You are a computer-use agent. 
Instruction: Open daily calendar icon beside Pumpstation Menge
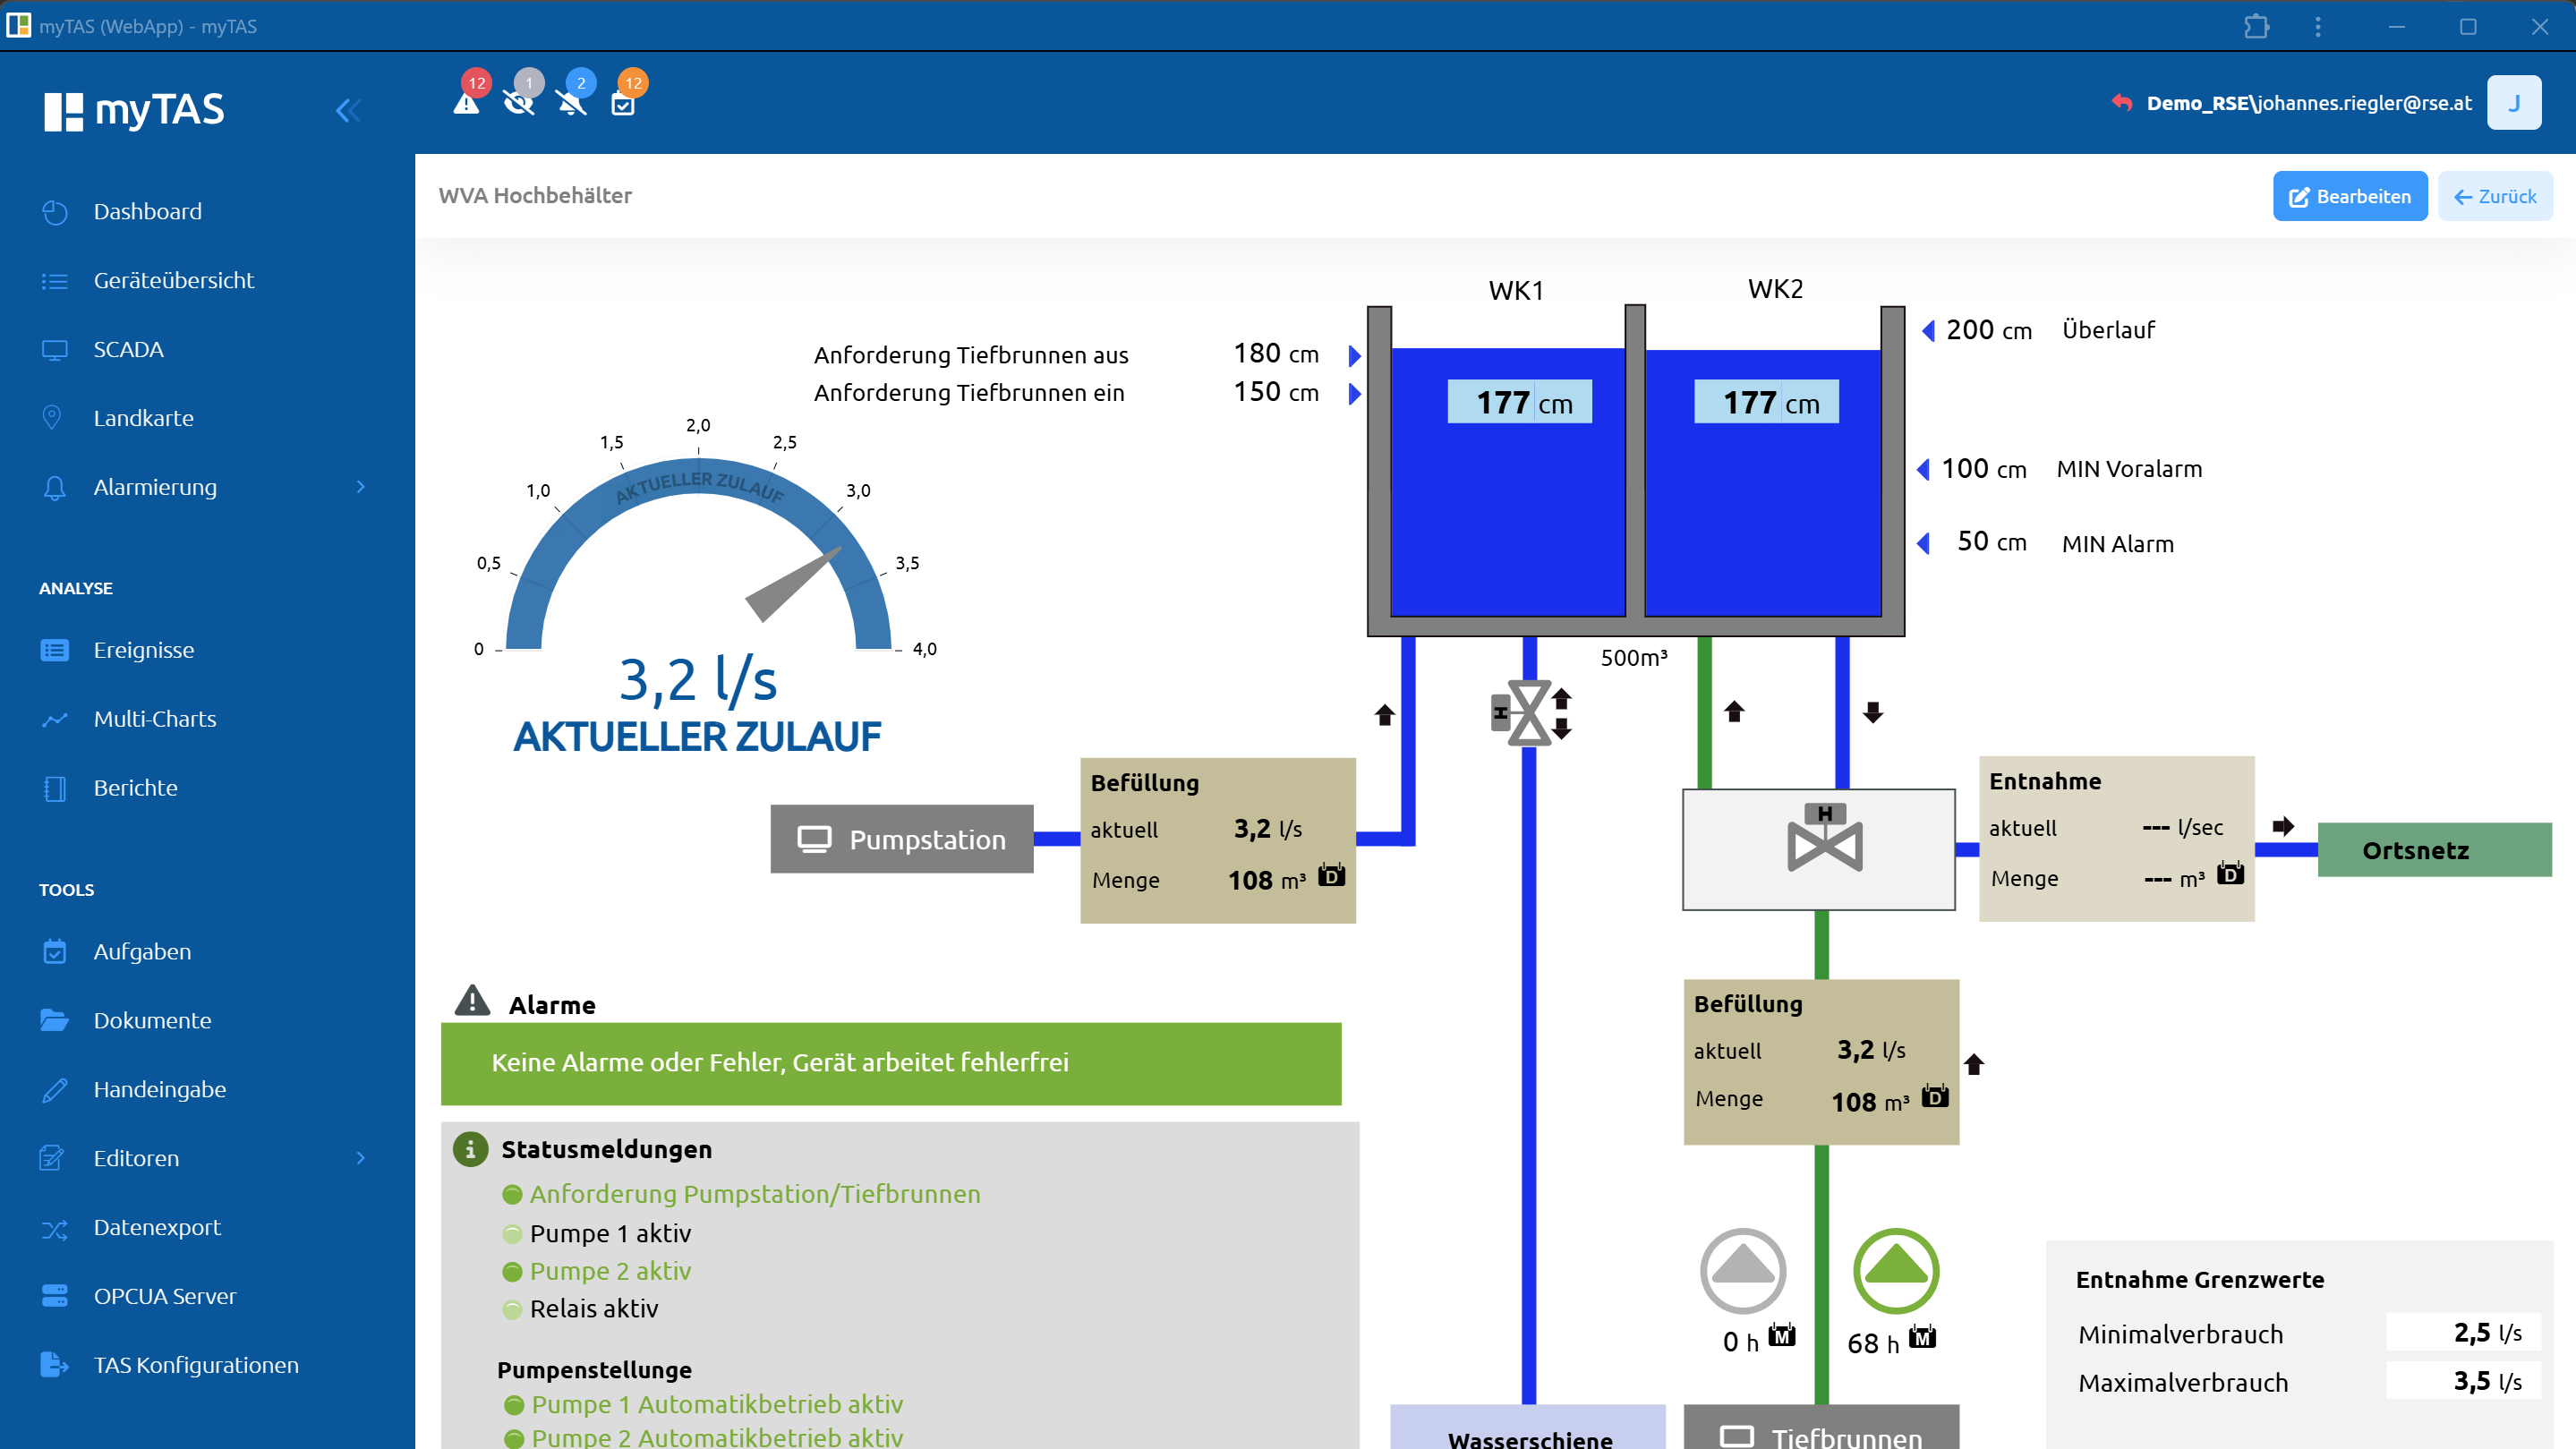tap(1331, 876)
